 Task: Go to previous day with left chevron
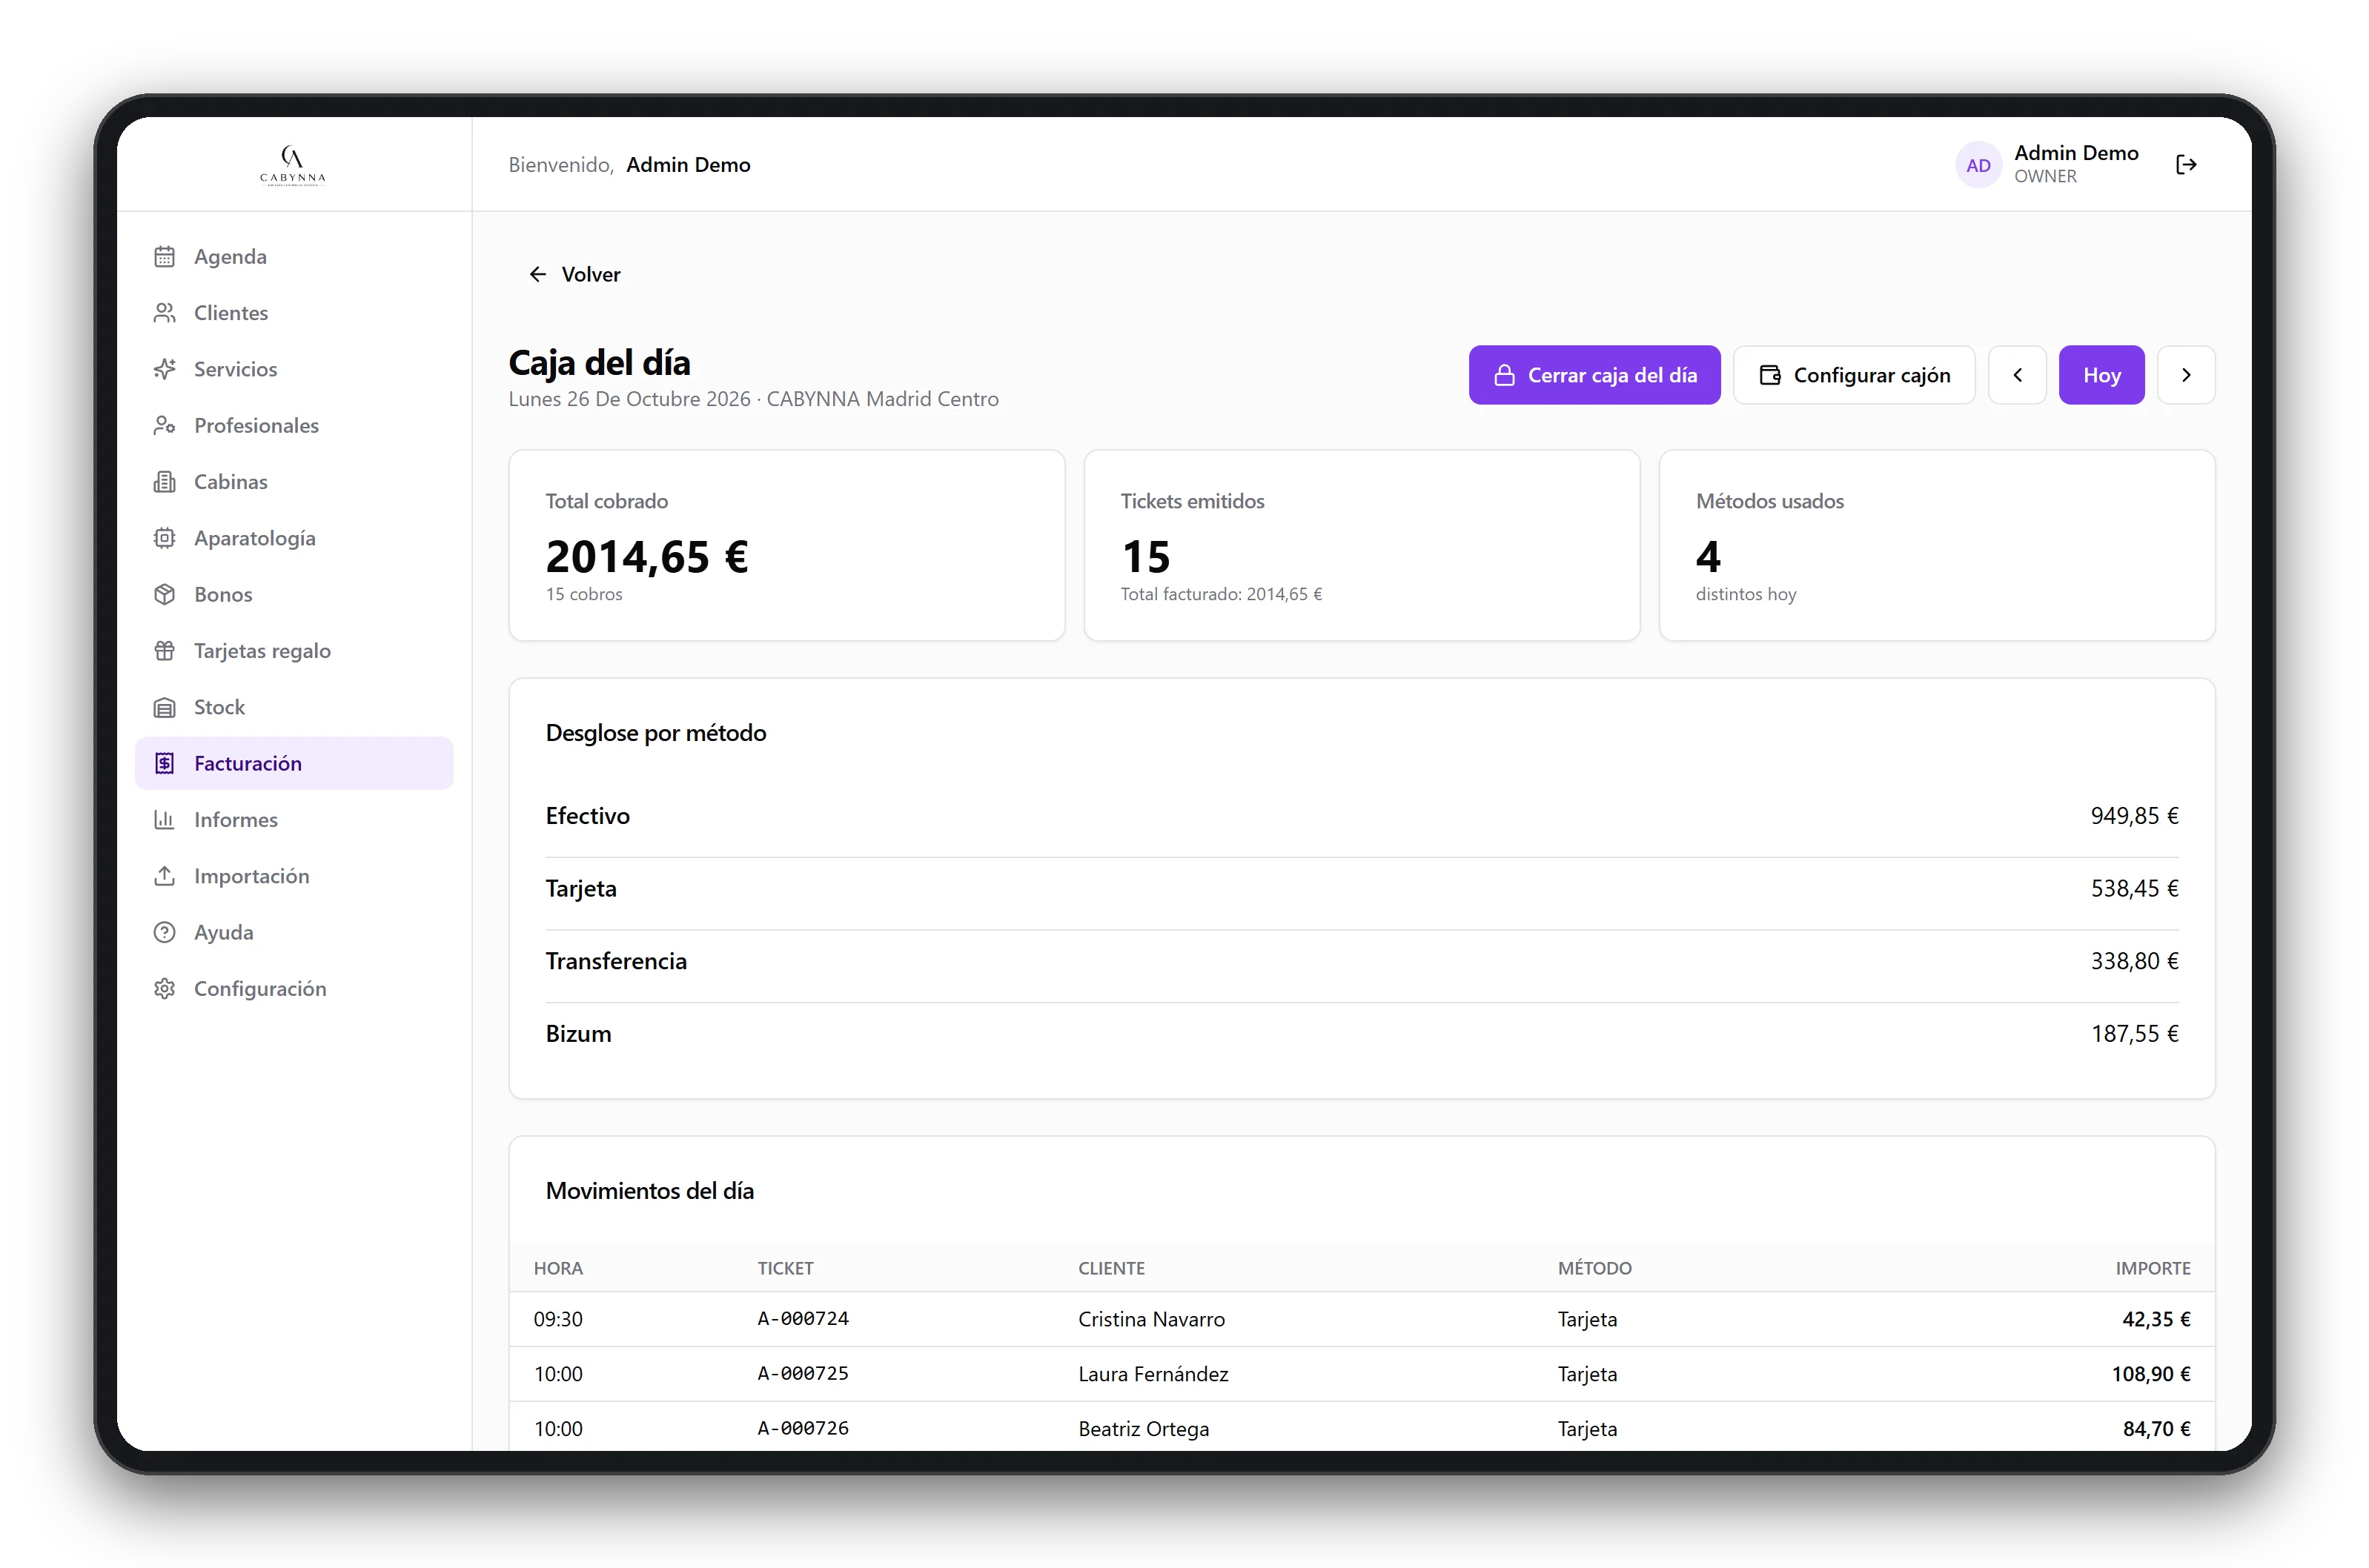tap(2017, 375)
